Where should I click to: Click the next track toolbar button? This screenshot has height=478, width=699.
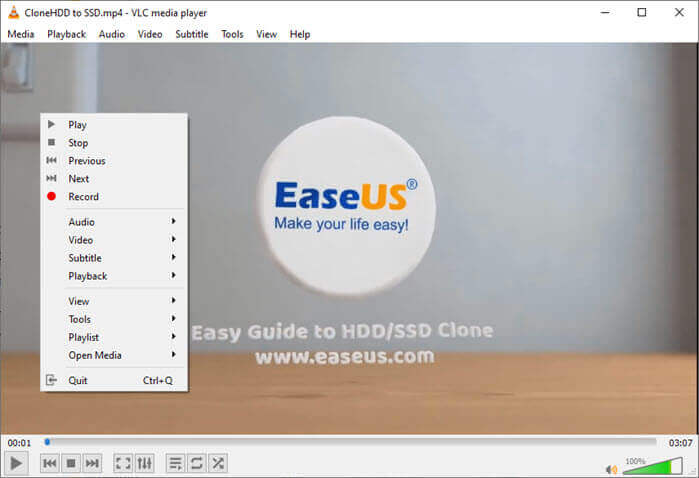click(92, 463)
